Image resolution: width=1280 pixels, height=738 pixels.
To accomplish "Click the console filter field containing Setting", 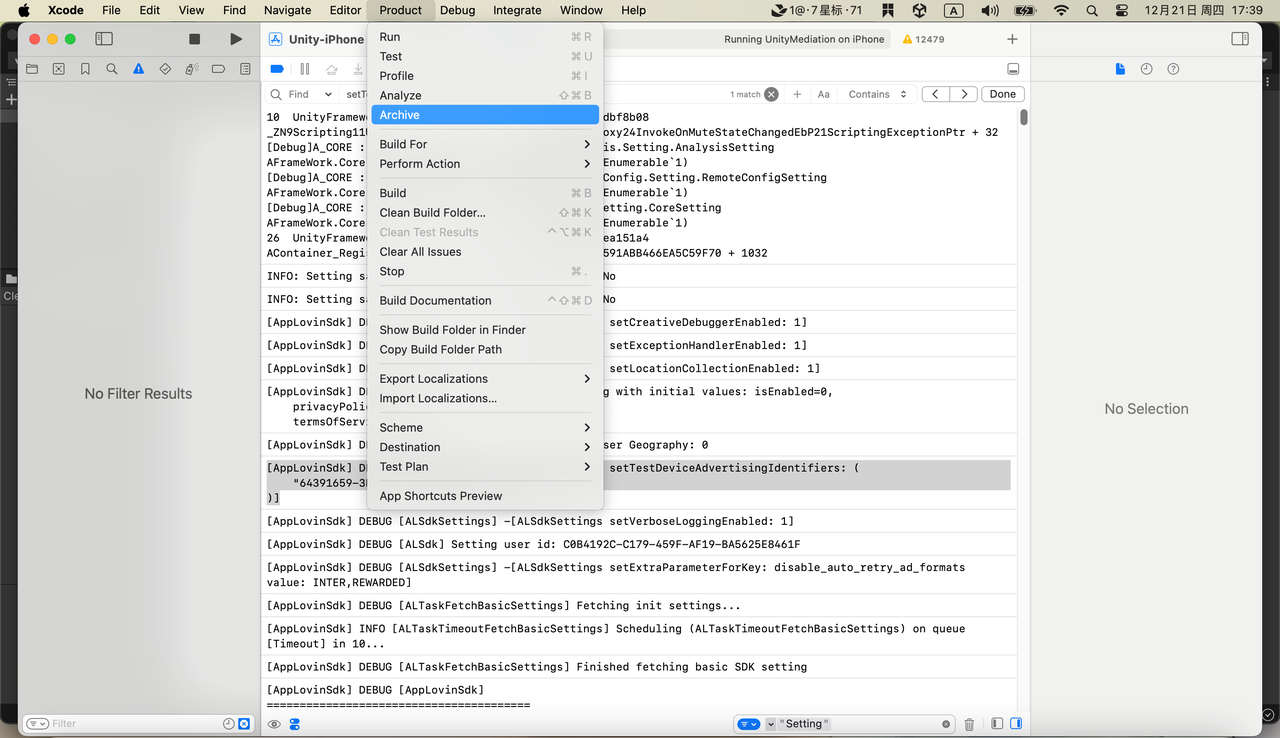I will coord(845,724).
